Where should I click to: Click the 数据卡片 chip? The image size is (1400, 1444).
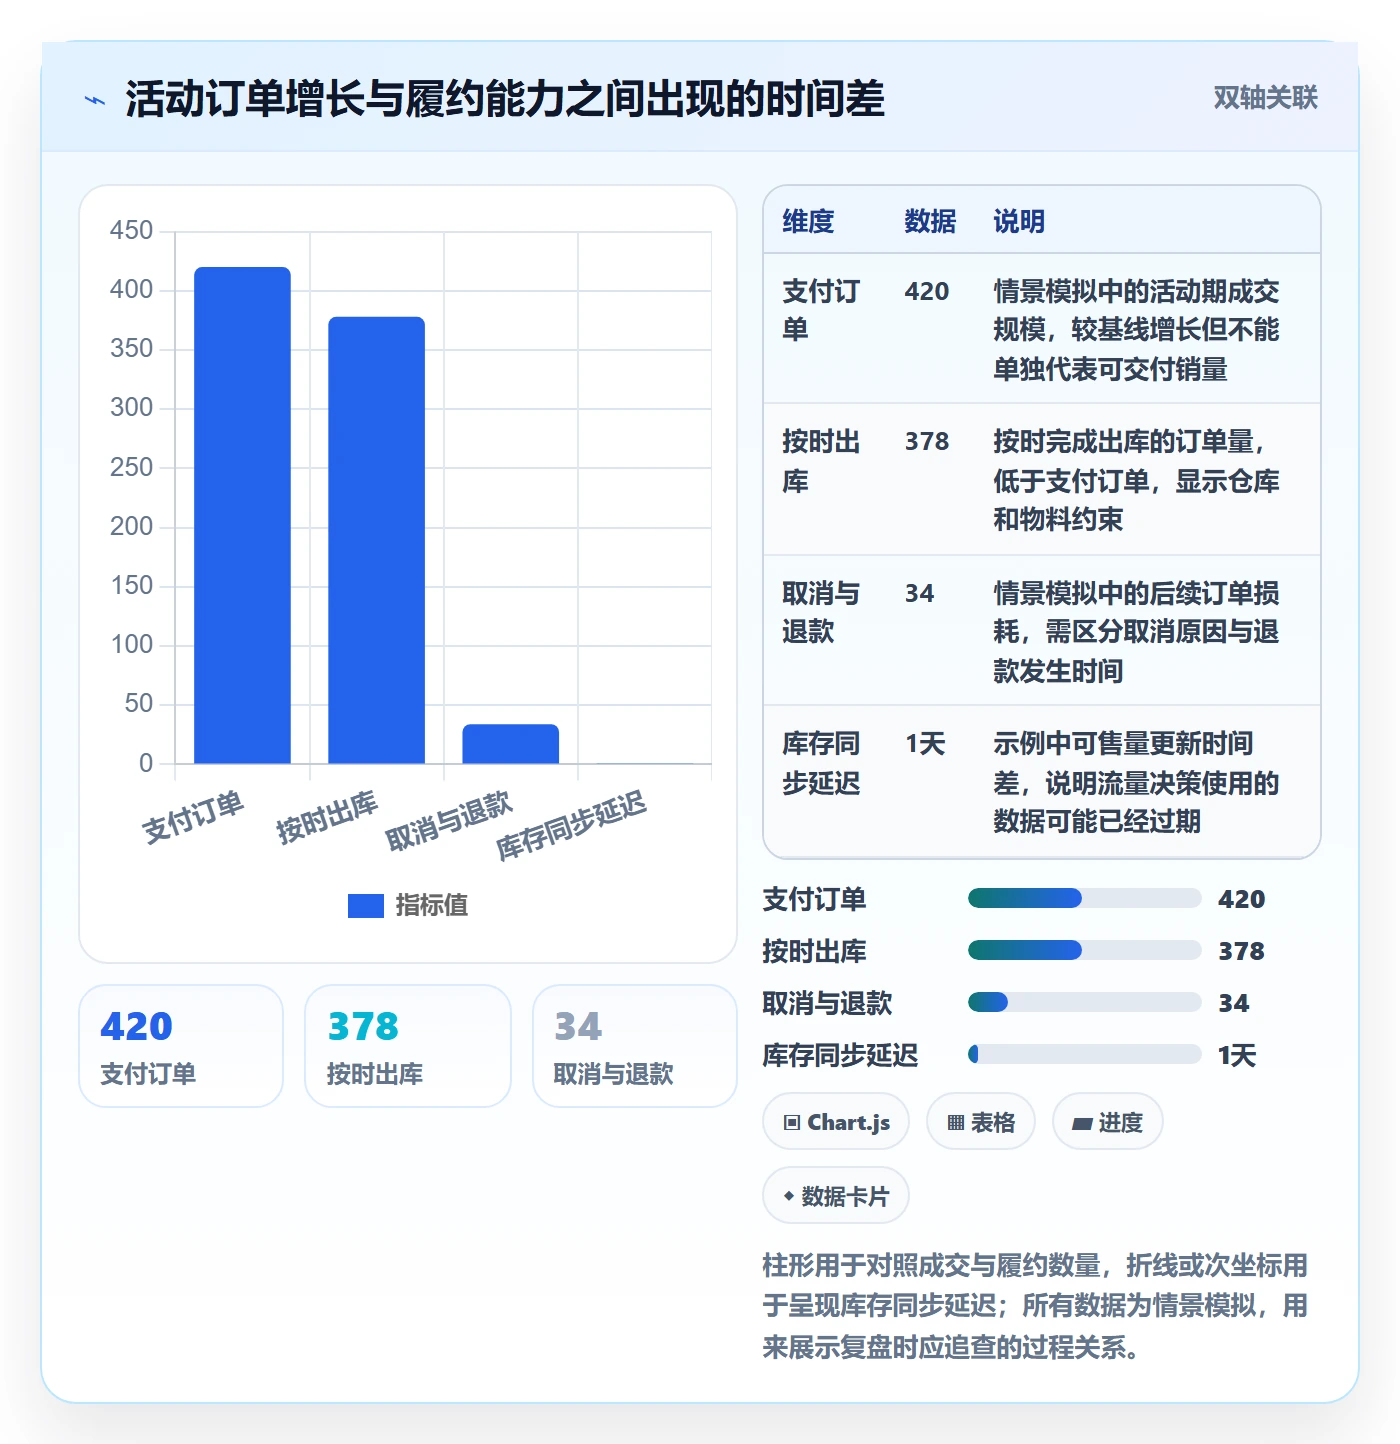click(836, 1196)
